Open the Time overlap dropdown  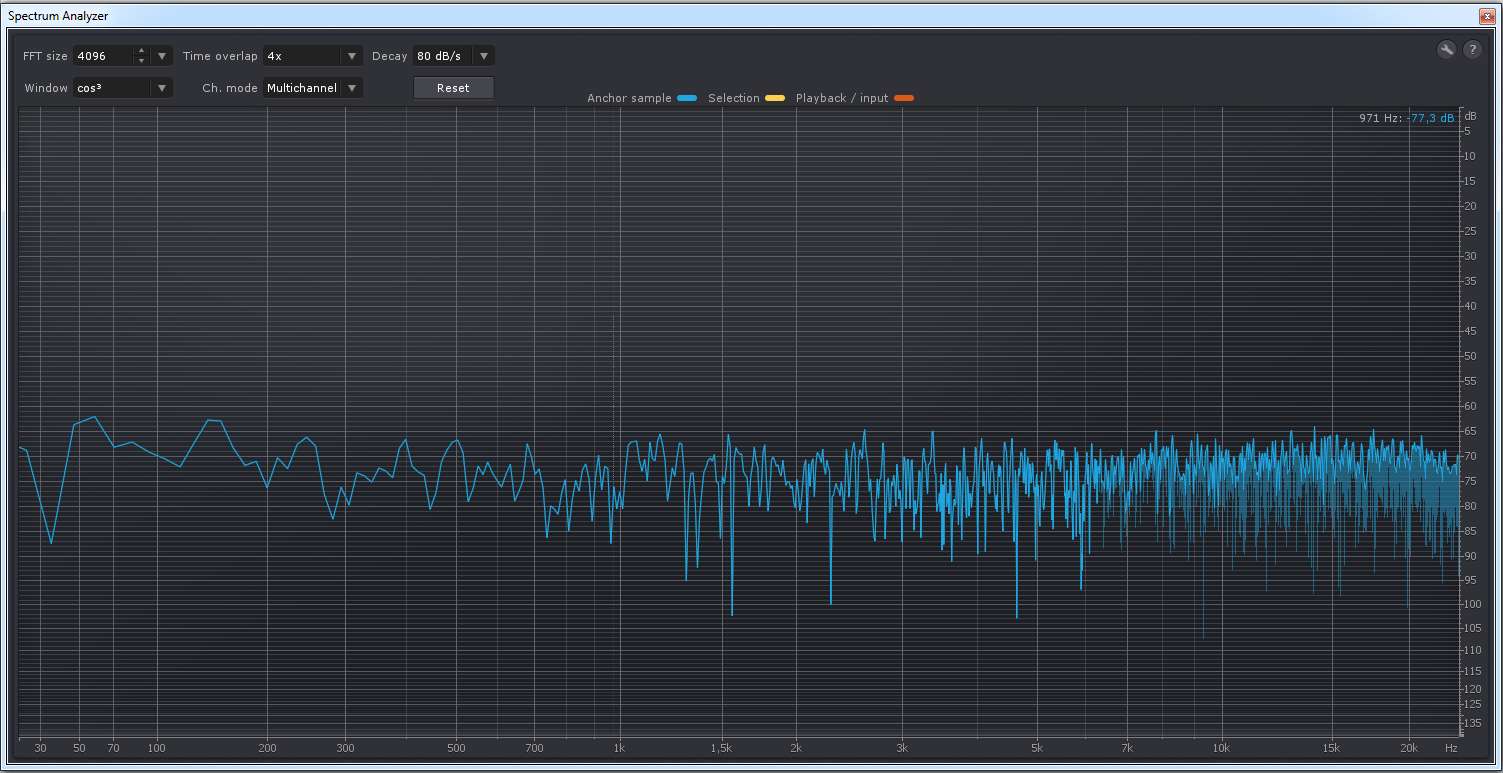click(350, 56)
